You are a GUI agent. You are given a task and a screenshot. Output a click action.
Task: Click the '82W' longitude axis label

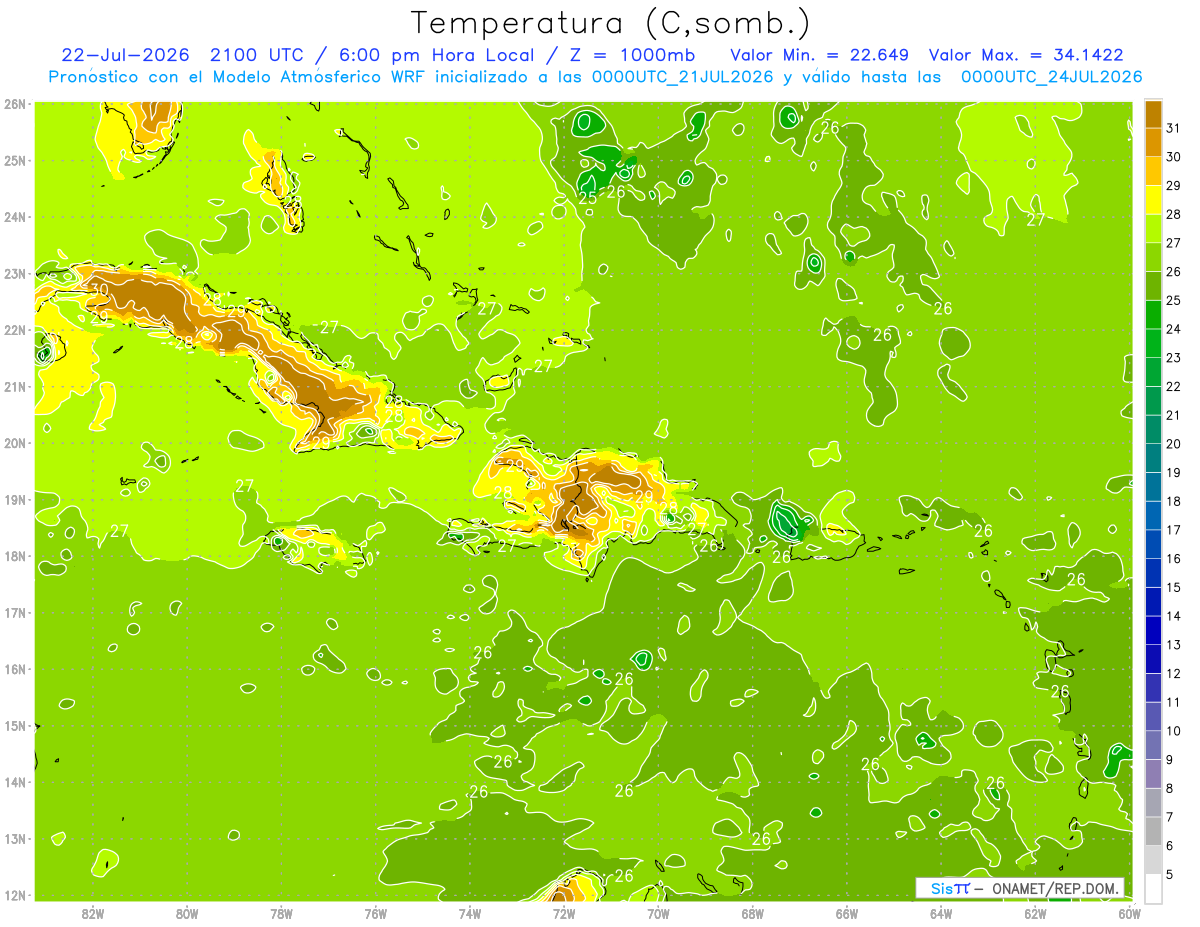(93, 912)
